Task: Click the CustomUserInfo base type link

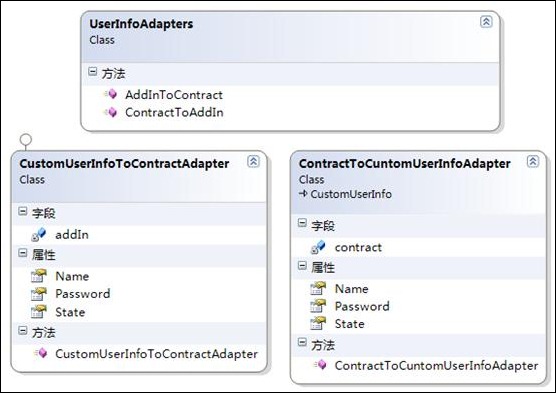Action: click(351, 194)
